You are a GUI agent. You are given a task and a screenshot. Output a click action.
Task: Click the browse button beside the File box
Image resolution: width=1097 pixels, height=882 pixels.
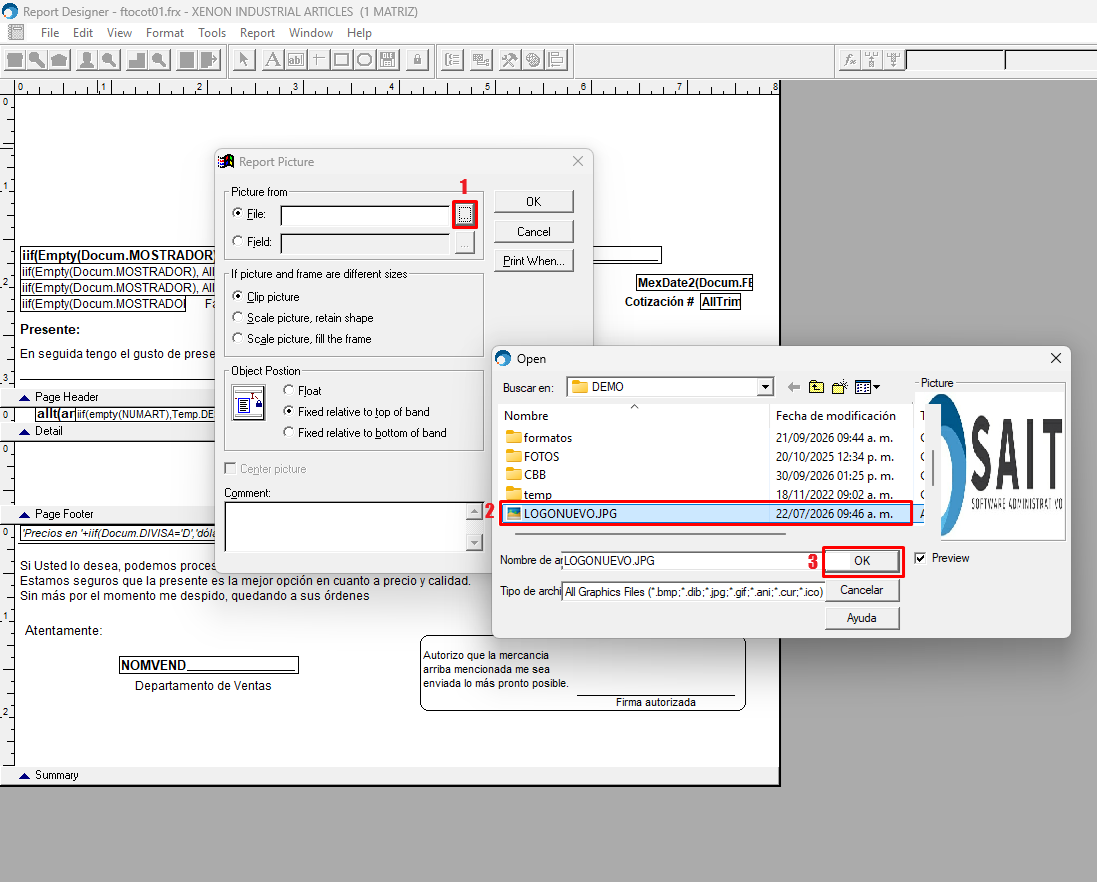coord(465,214)
